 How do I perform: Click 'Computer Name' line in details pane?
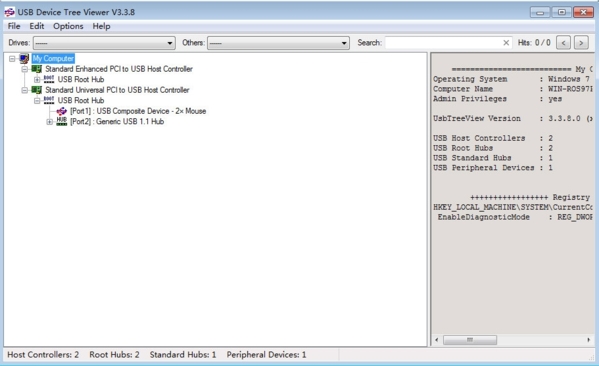pyautogui.click(x=512, y=89)
